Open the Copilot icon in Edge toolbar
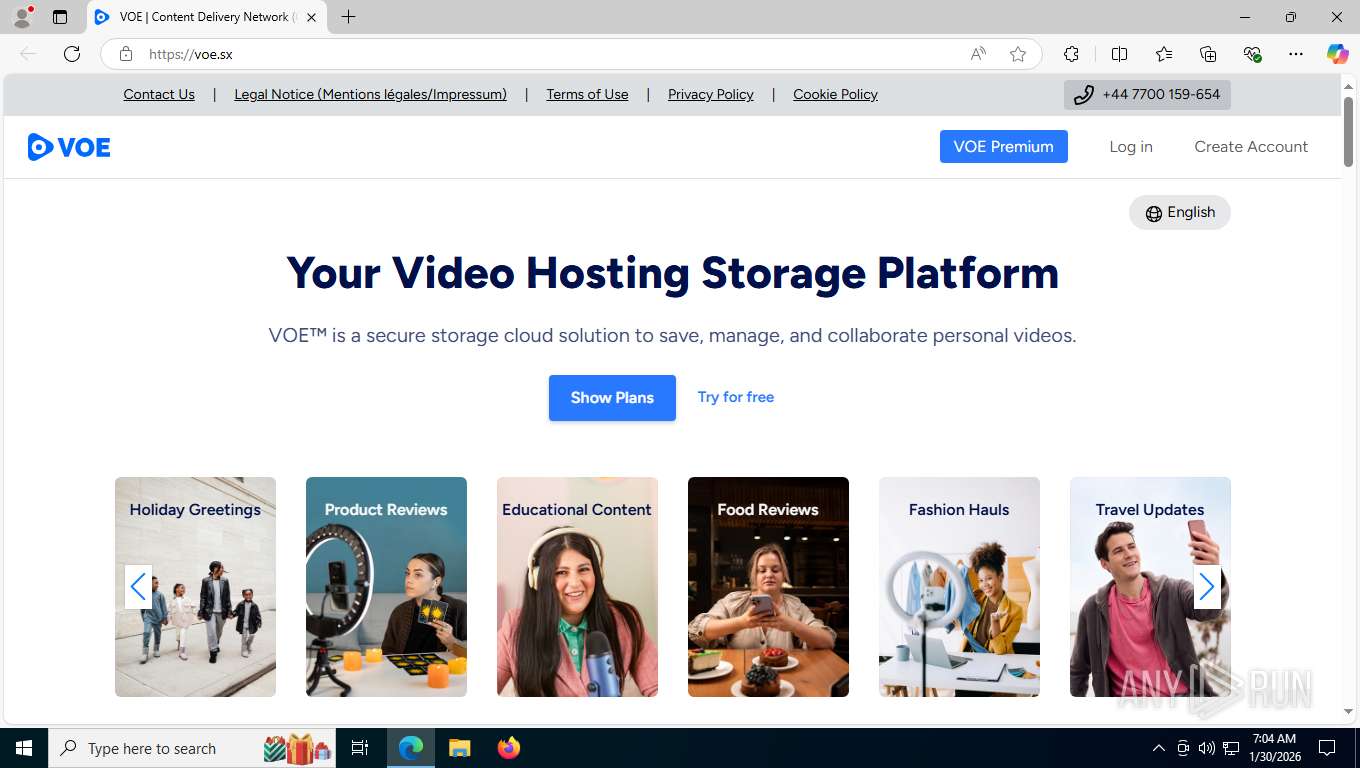Image resolution: width=1360 pixels, height=768 pixels. click(x=1337, y=54)
